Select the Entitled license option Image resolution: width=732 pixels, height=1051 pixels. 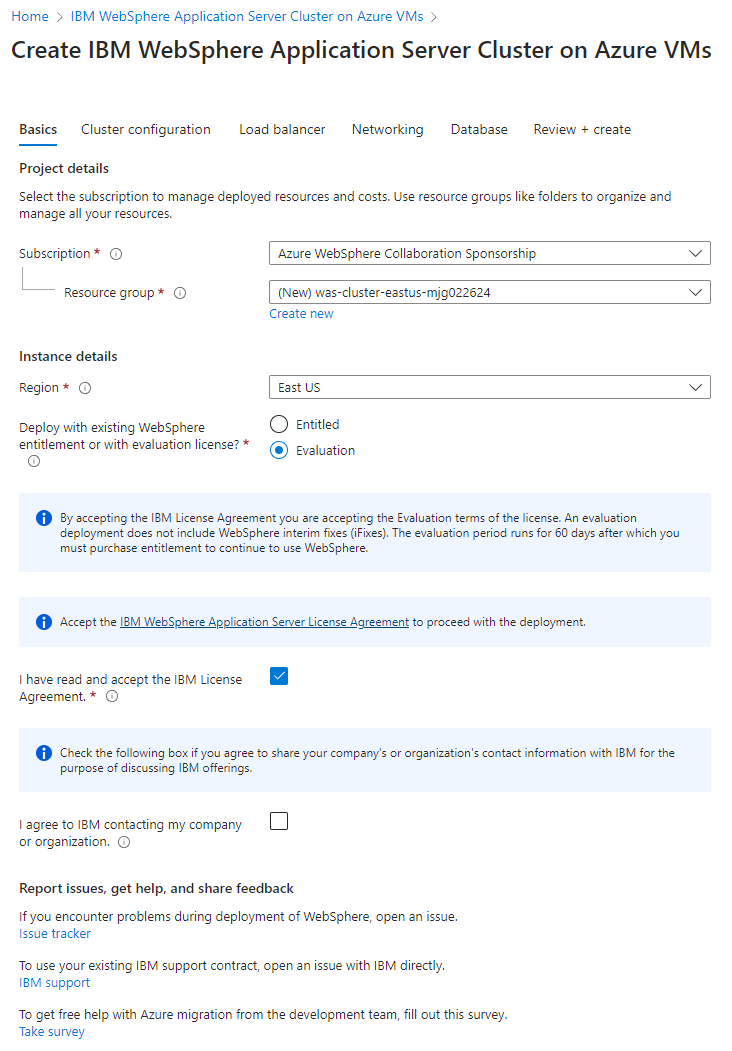pyautogui.click(x=279, y=424)
